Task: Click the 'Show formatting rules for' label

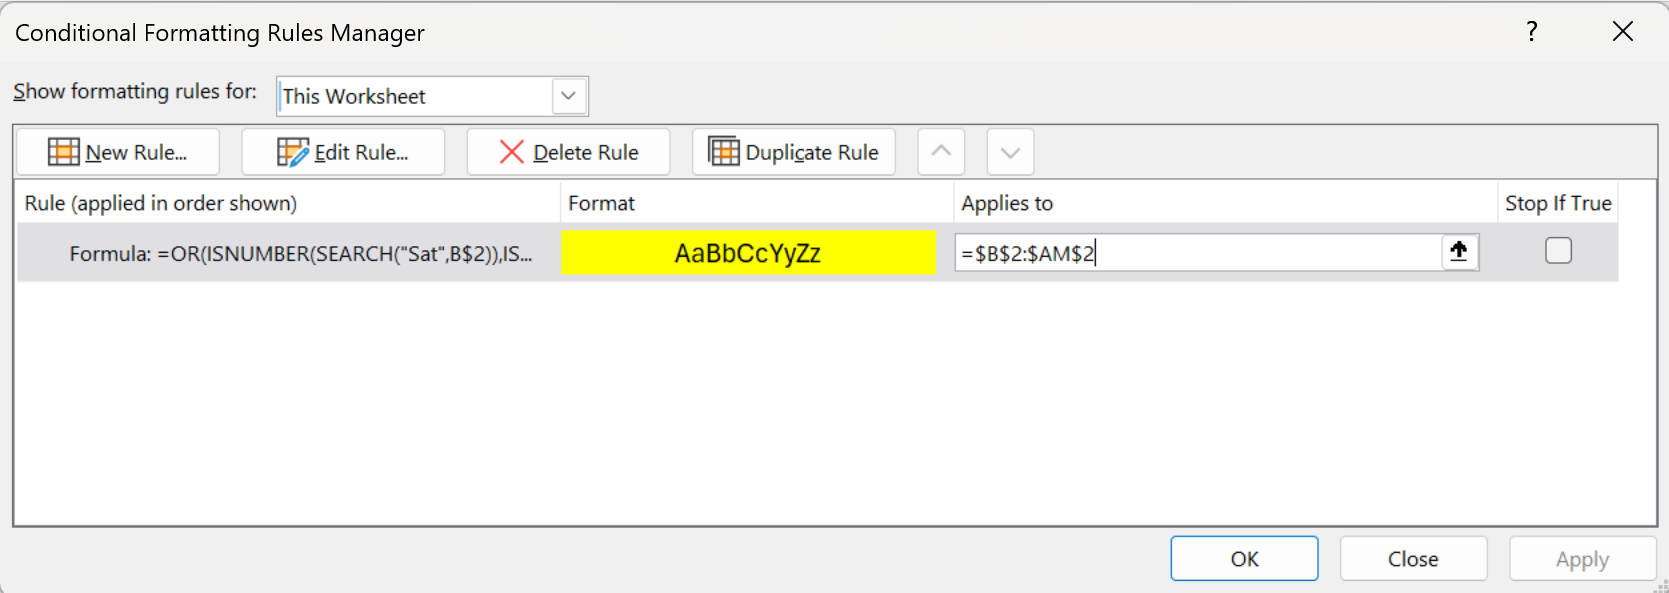Action: [x=135, y=91]
